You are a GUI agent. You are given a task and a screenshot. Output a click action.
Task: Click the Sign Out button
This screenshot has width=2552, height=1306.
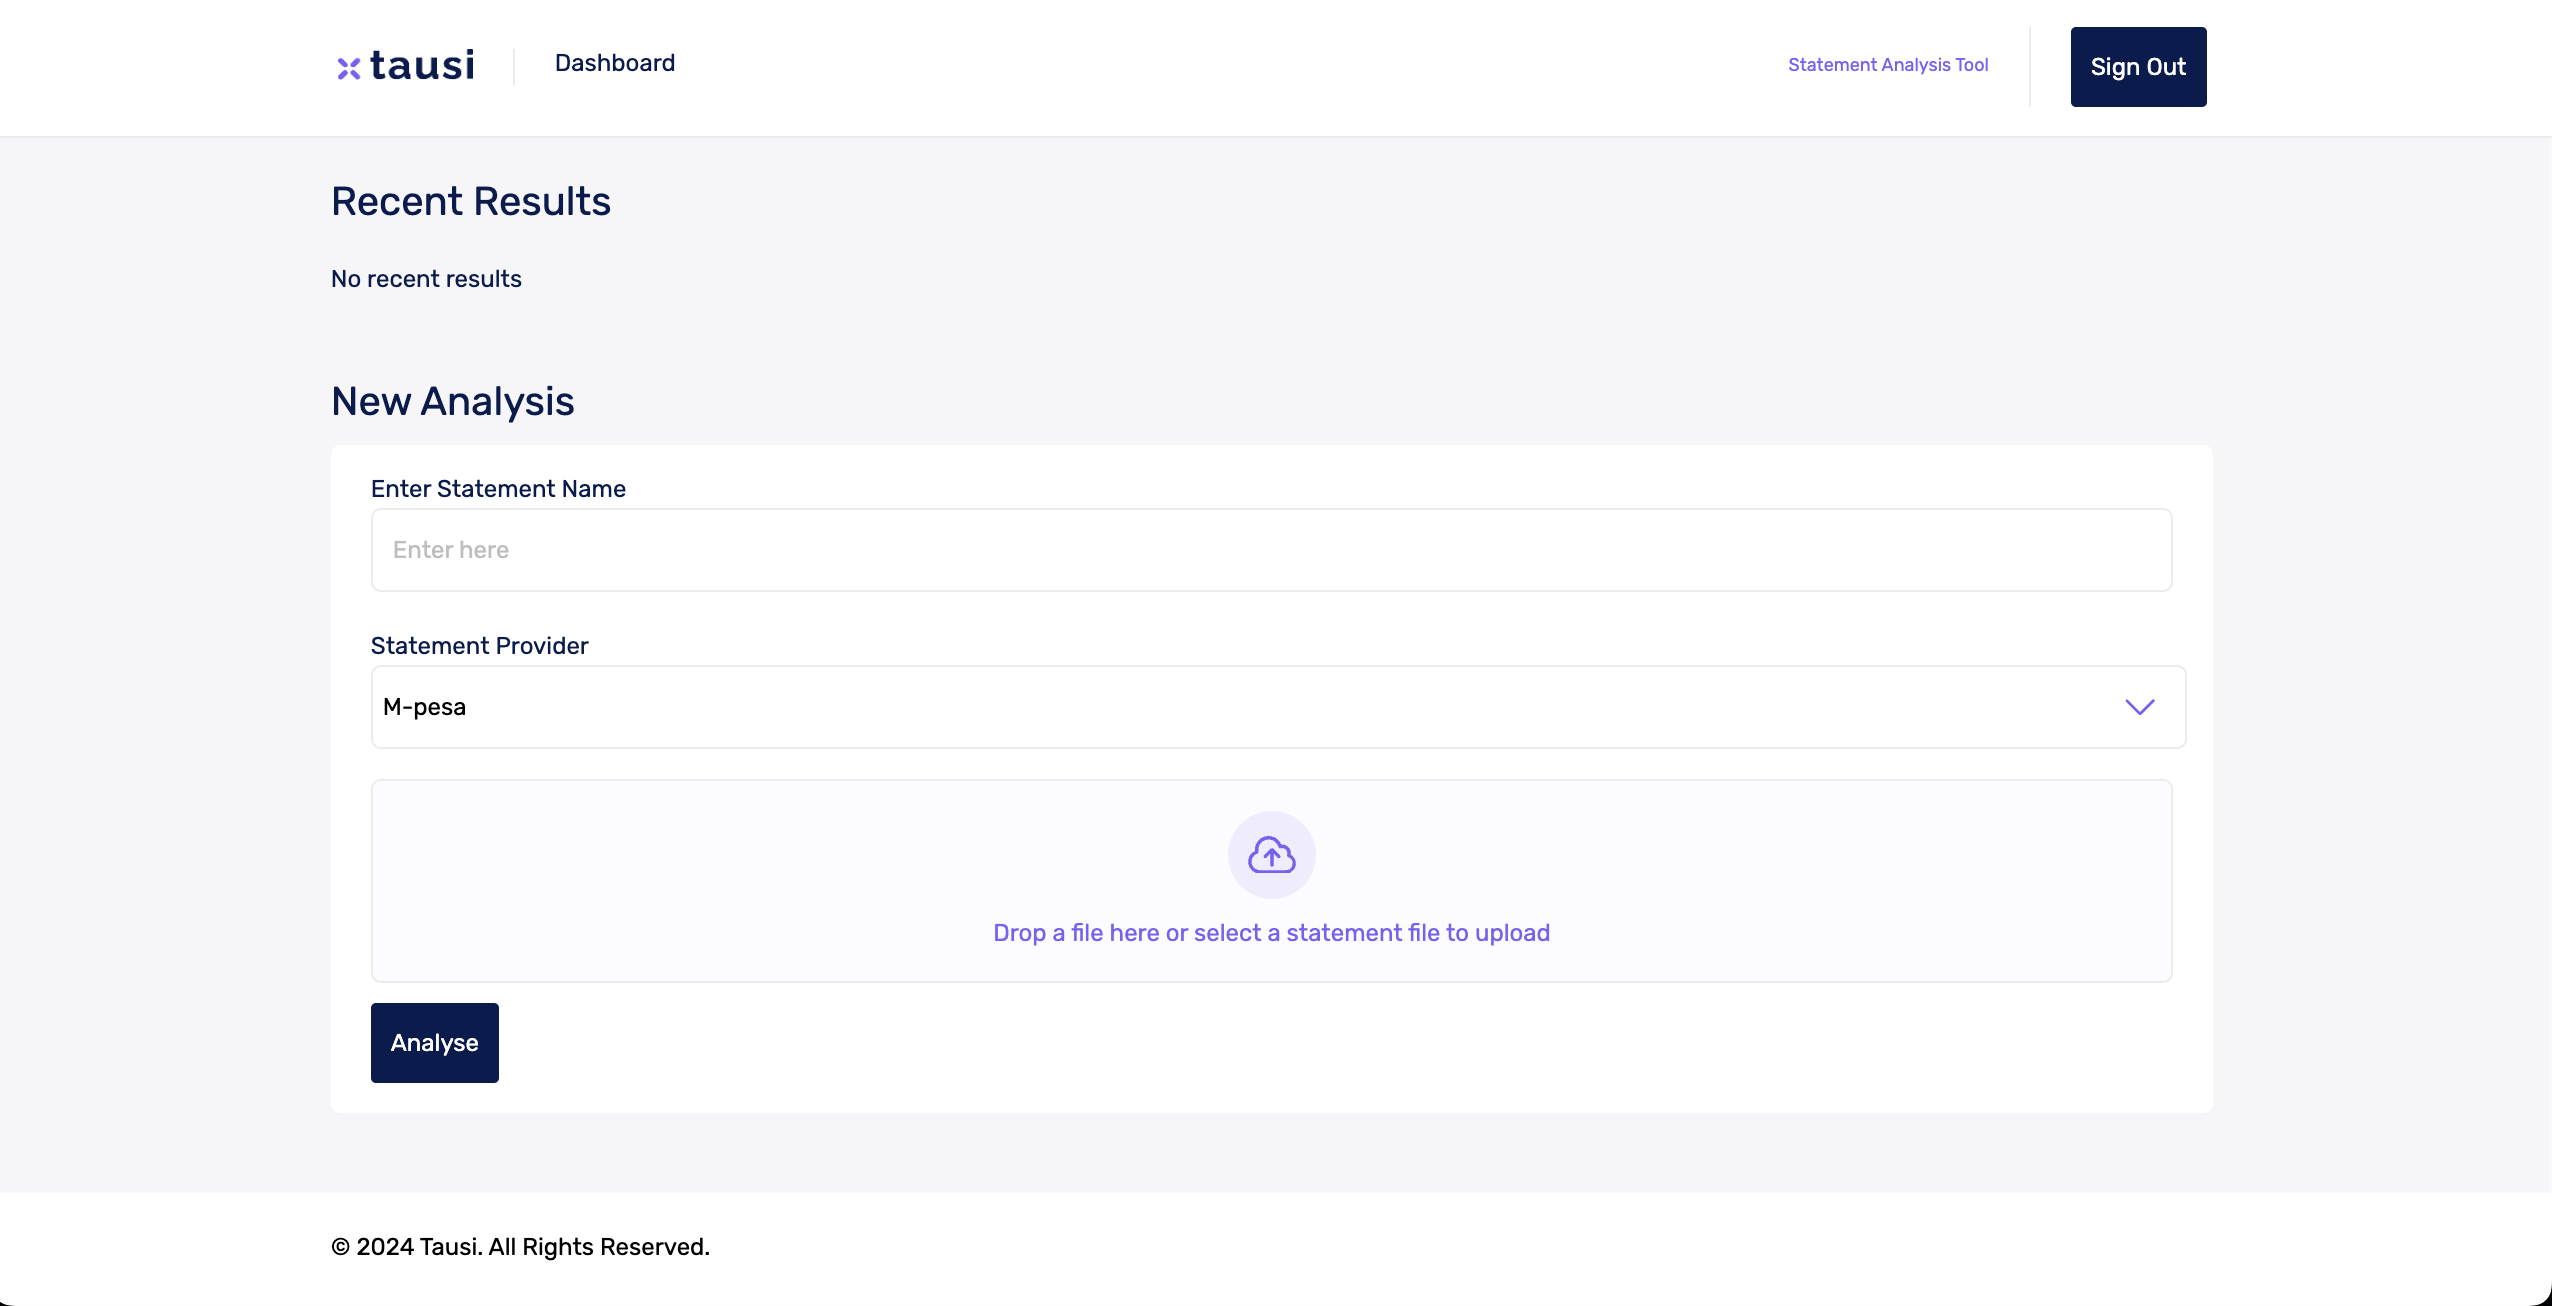(x=2138, y=67)
